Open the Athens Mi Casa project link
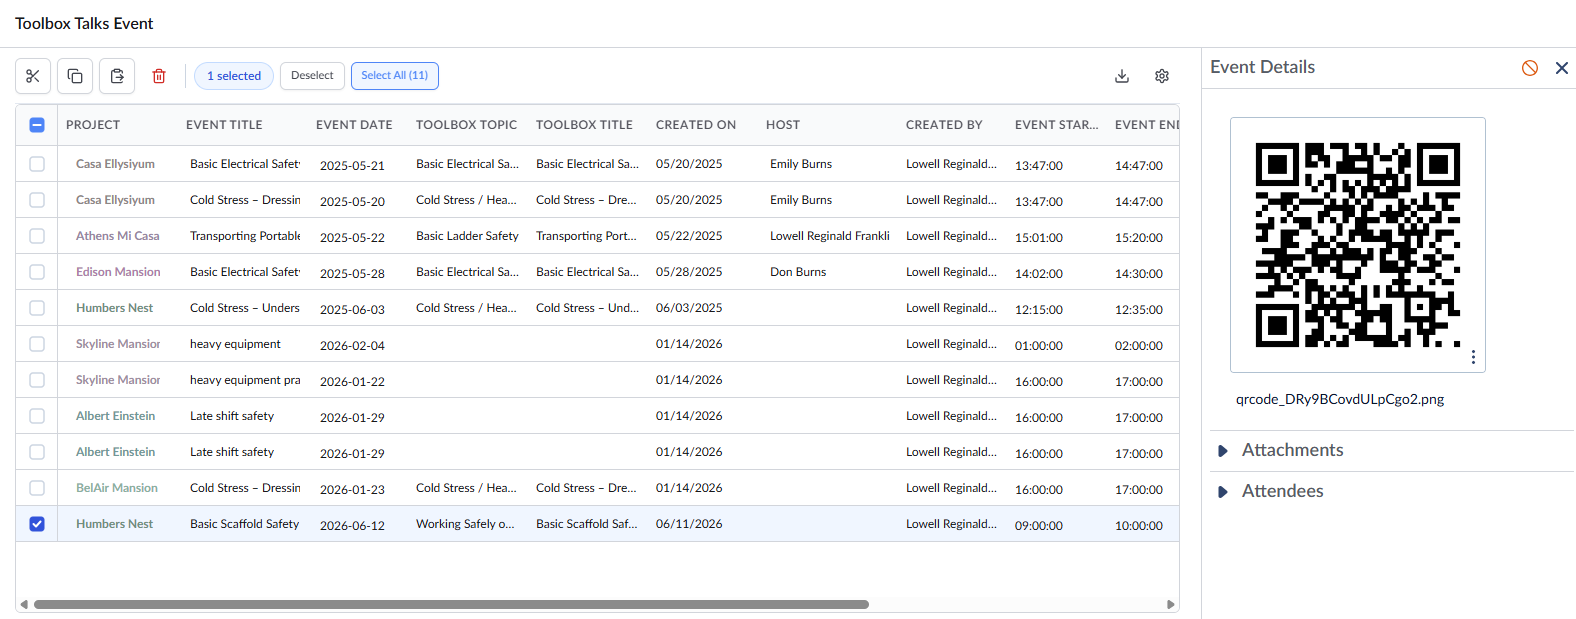Image resolution: width=1576 pixels, height=619 pixels. (x=118, y=236)
